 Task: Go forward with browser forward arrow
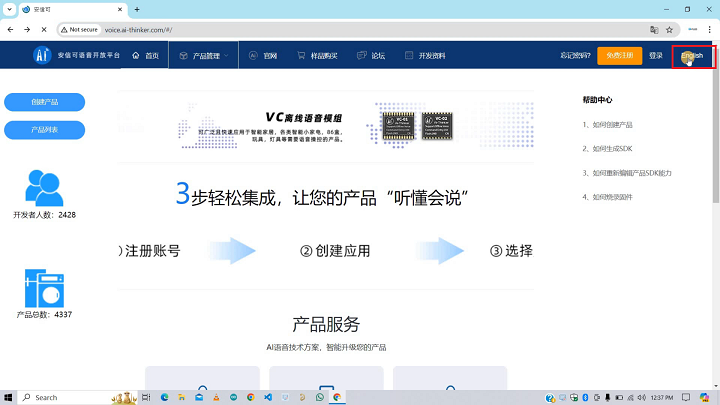[27, 29]
